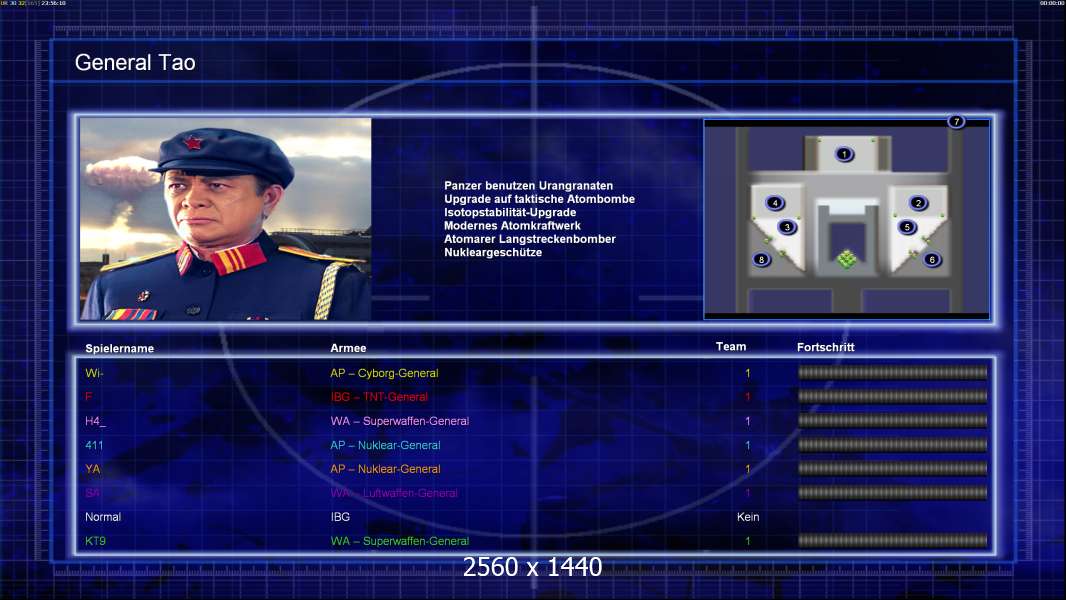Image resolution: width=1066 pixels, height=600 pixels.
Task: Click 'Isotopstabilität-Upgrade' line
Action: point(510,212)
